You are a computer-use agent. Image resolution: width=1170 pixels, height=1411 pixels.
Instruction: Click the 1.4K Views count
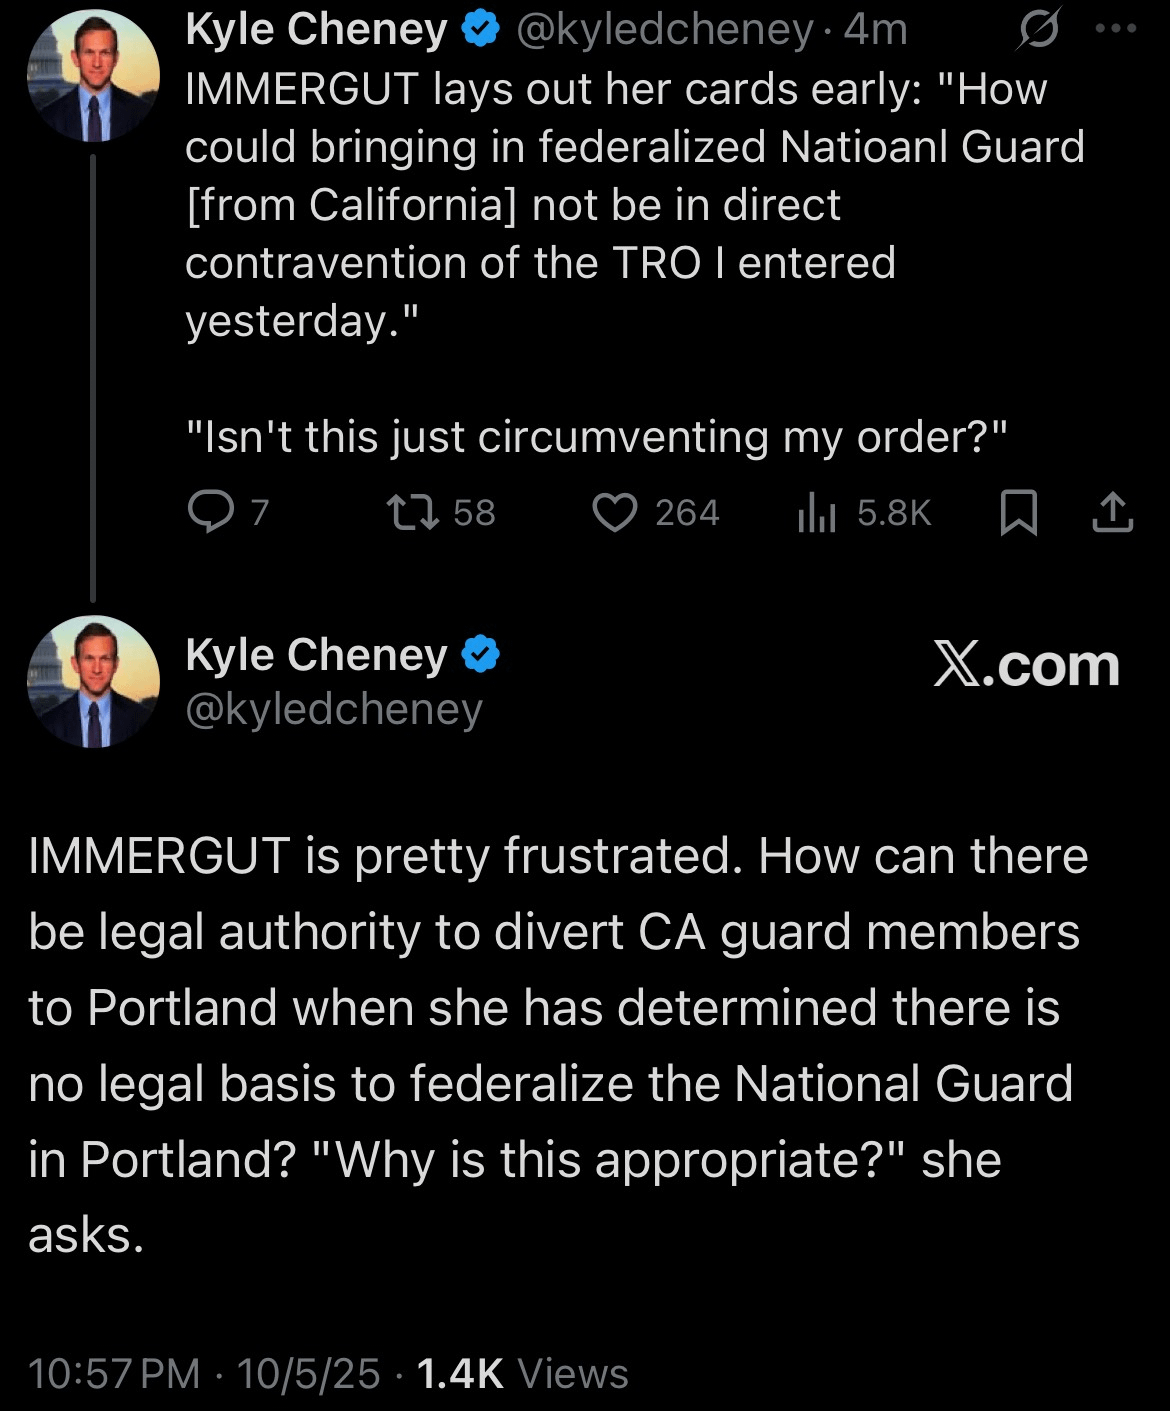pos(522,1374)
